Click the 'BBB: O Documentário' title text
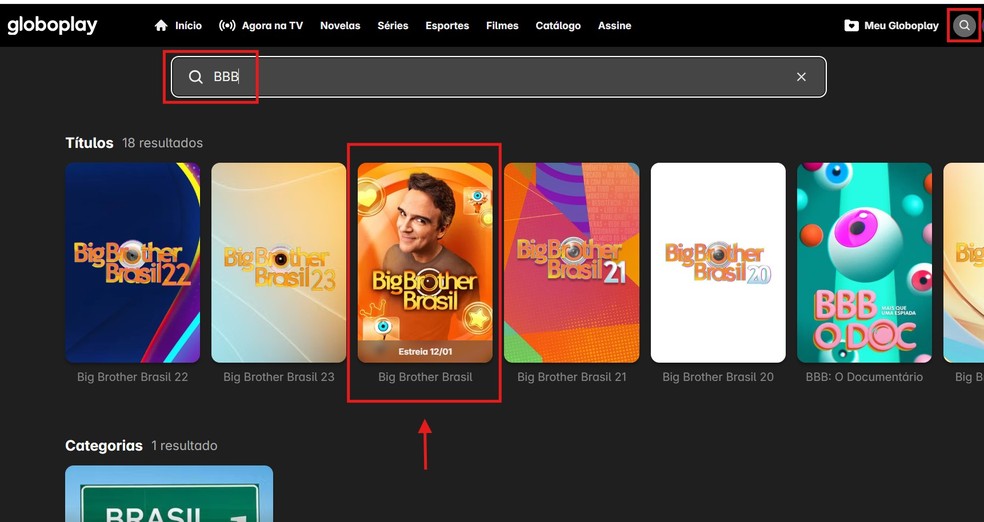The height and width of the screenshot is (522, 984). (x=864, y=377)
